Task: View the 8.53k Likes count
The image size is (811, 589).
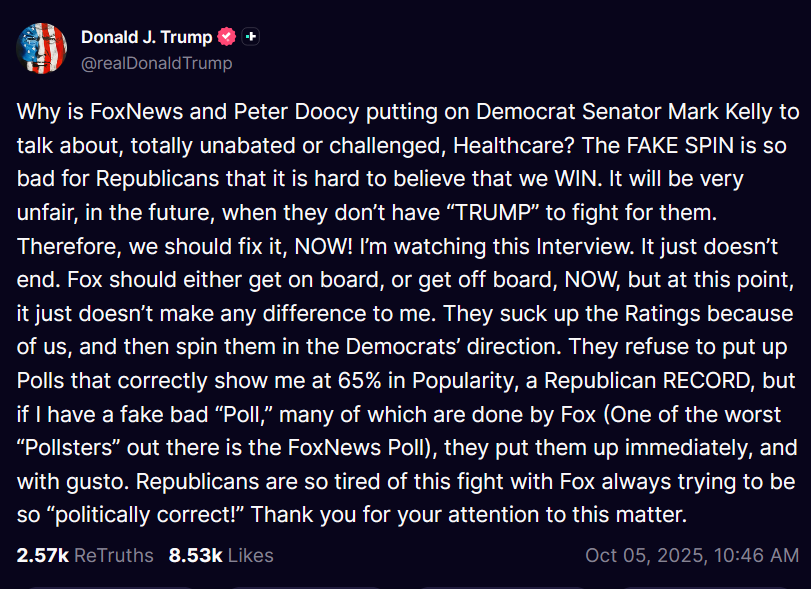Action: 222,555
